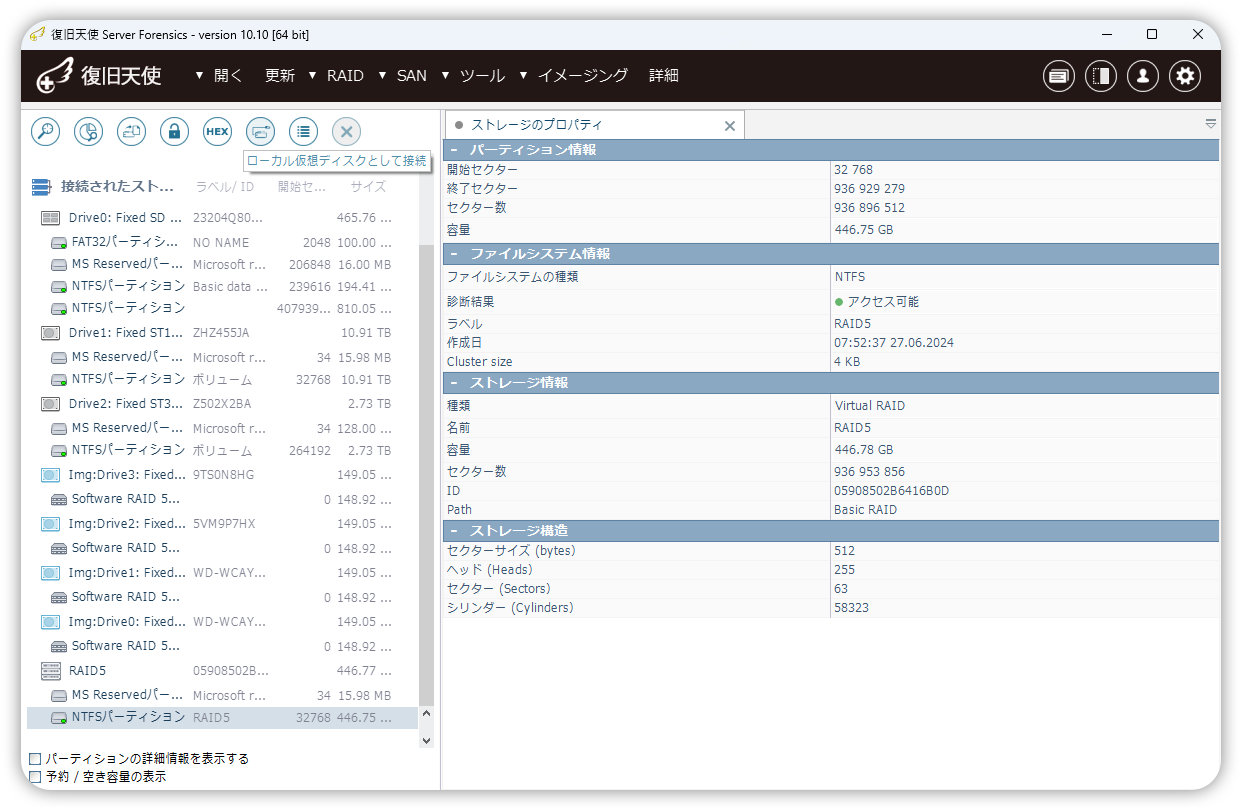Collapse the ストレージ情報 section
The image size is (1242, 810).
click(x=454, y=383)
